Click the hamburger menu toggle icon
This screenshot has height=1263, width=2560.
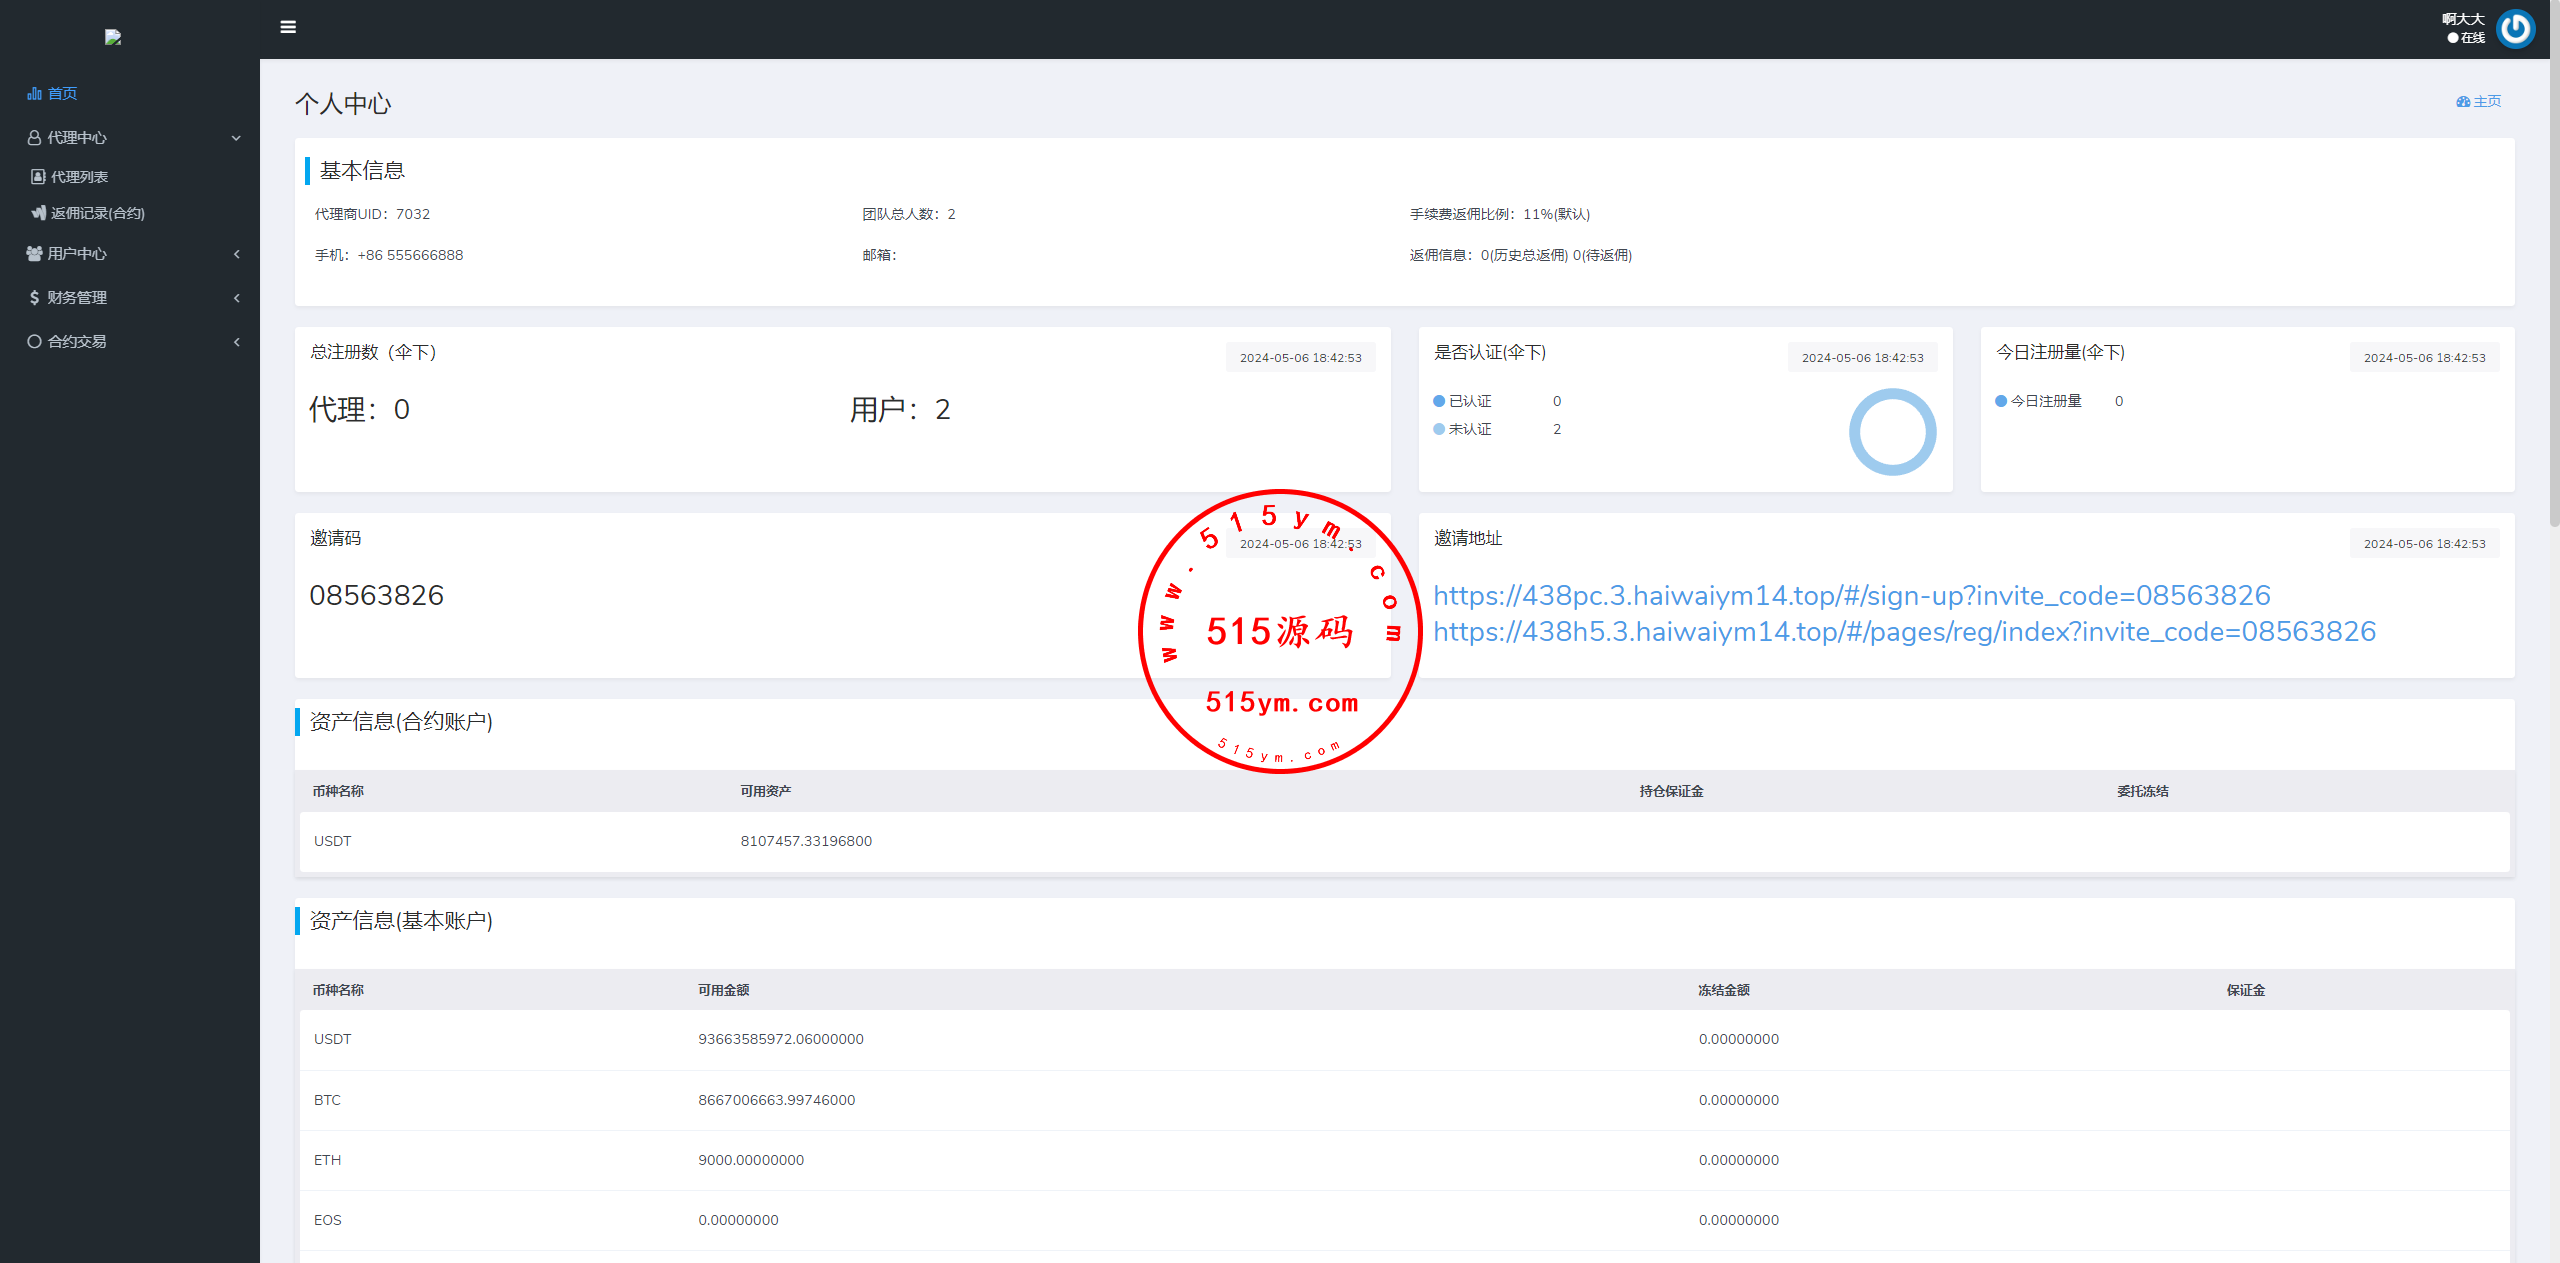(x=288, y=27)
